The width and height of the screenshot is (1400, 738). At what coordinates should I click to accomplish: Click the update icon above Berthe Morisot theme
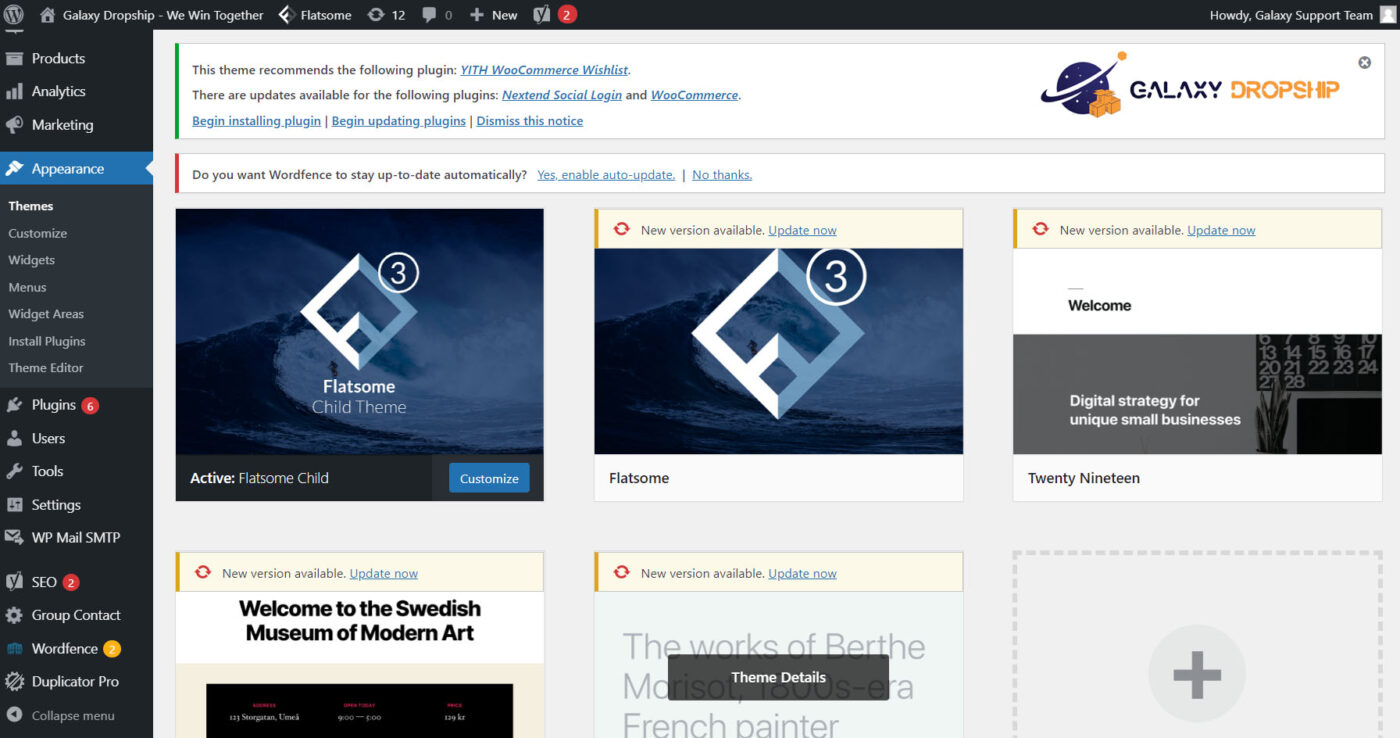click(x=622, y=573)
